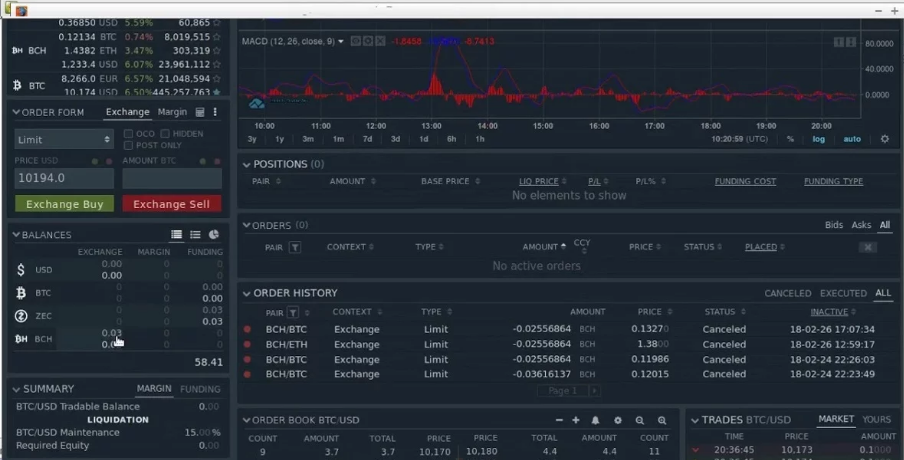Decrease order book precision minus icon
The width and height of the screenshot is (904, 460).
559,420
